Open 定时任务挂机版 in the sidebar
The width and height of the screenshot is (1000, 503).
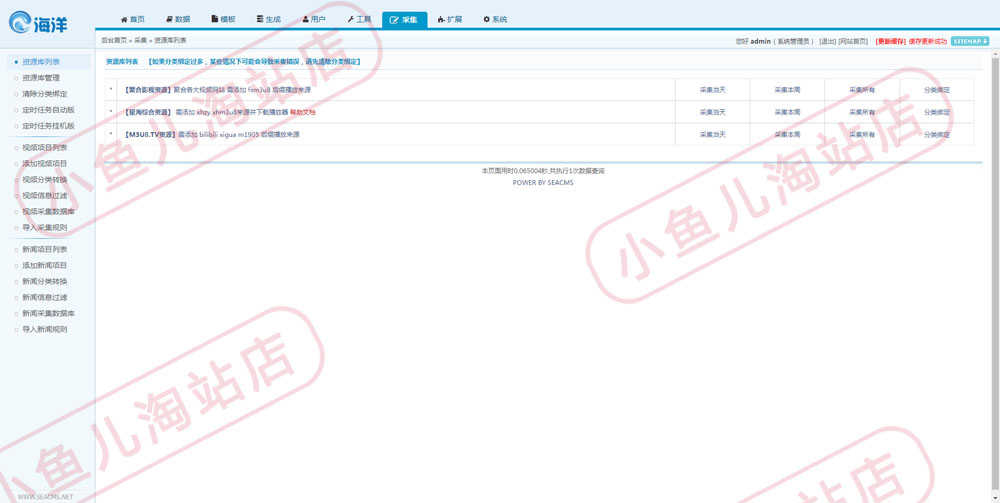[48, 126]
